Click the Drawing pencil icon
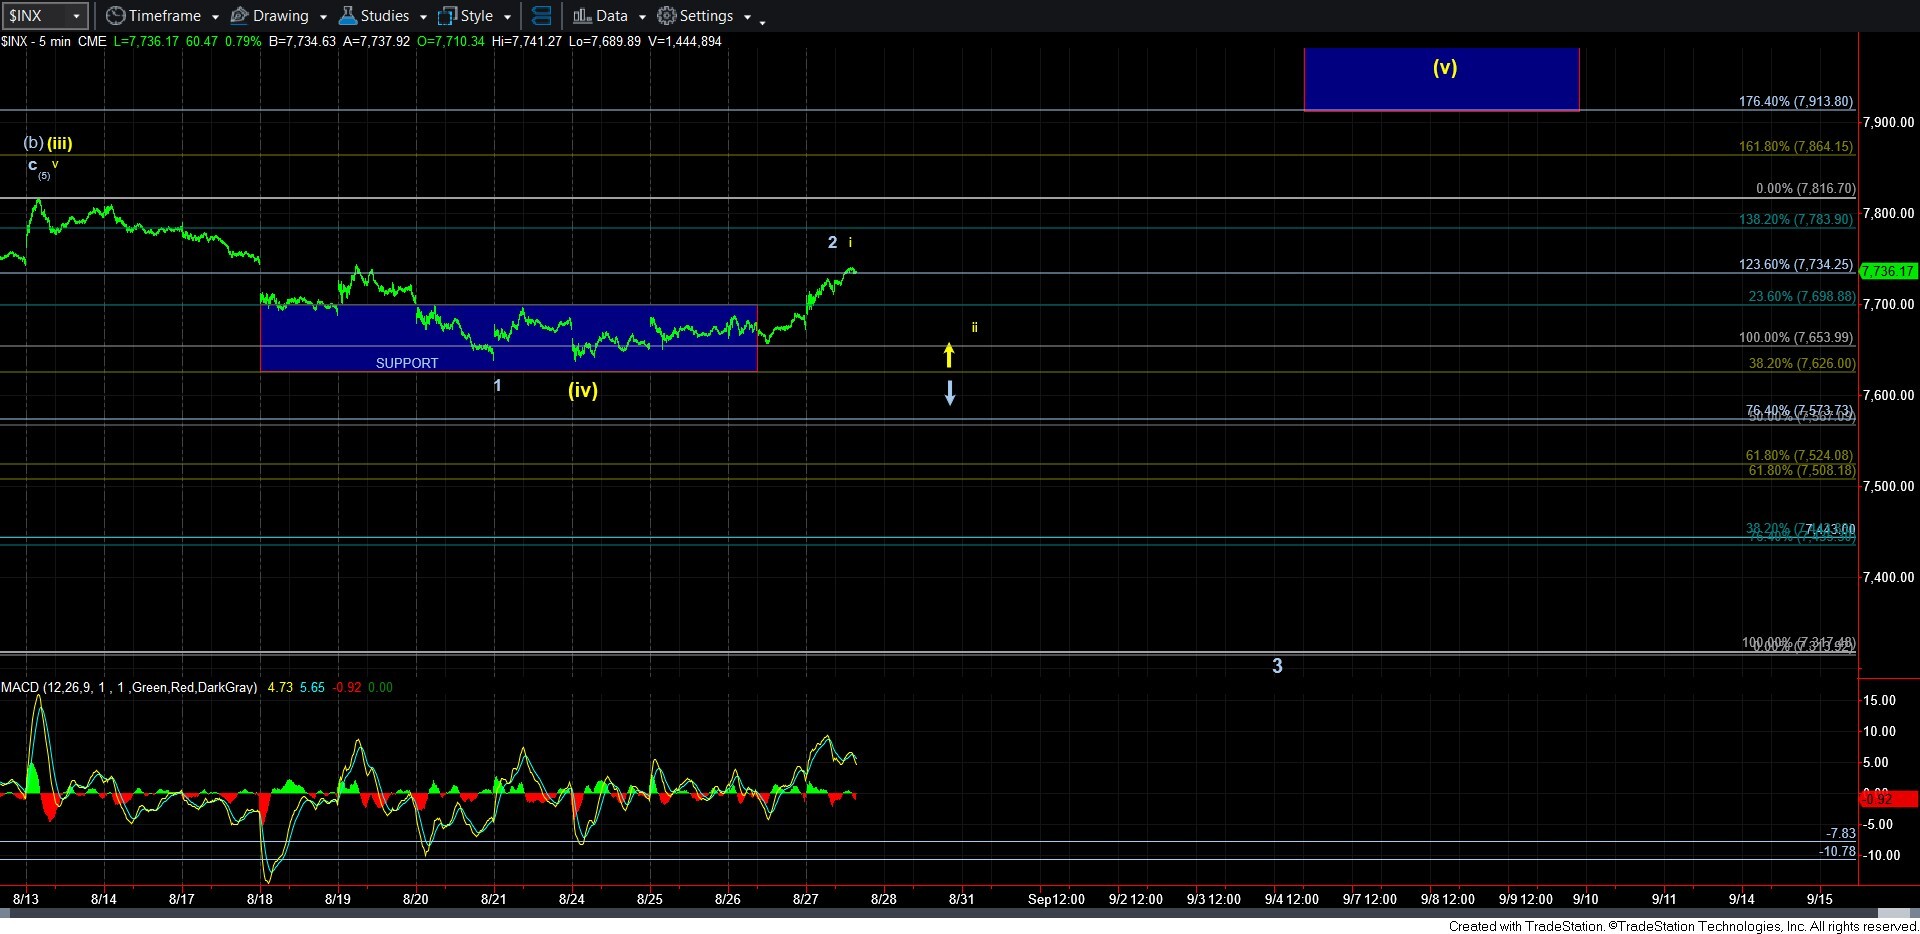The width and height of the screenshot is (1920, 934). click(239, 16)
